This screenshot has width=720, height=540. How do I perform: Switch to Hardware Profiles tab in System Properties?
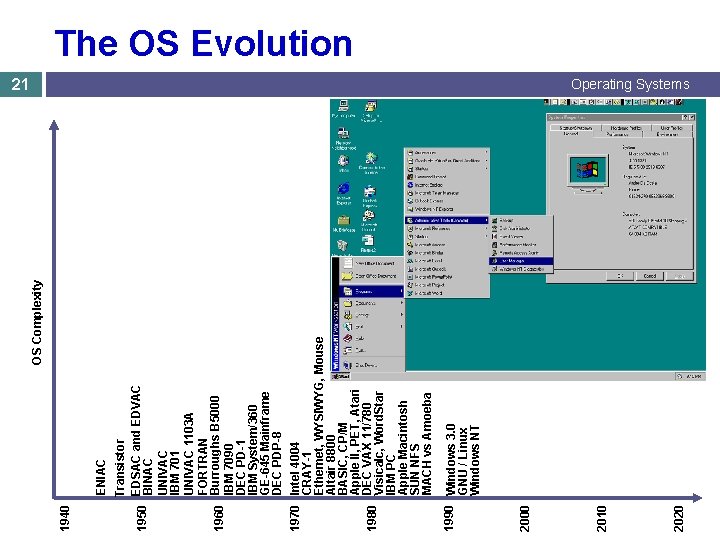pos(627,128)
